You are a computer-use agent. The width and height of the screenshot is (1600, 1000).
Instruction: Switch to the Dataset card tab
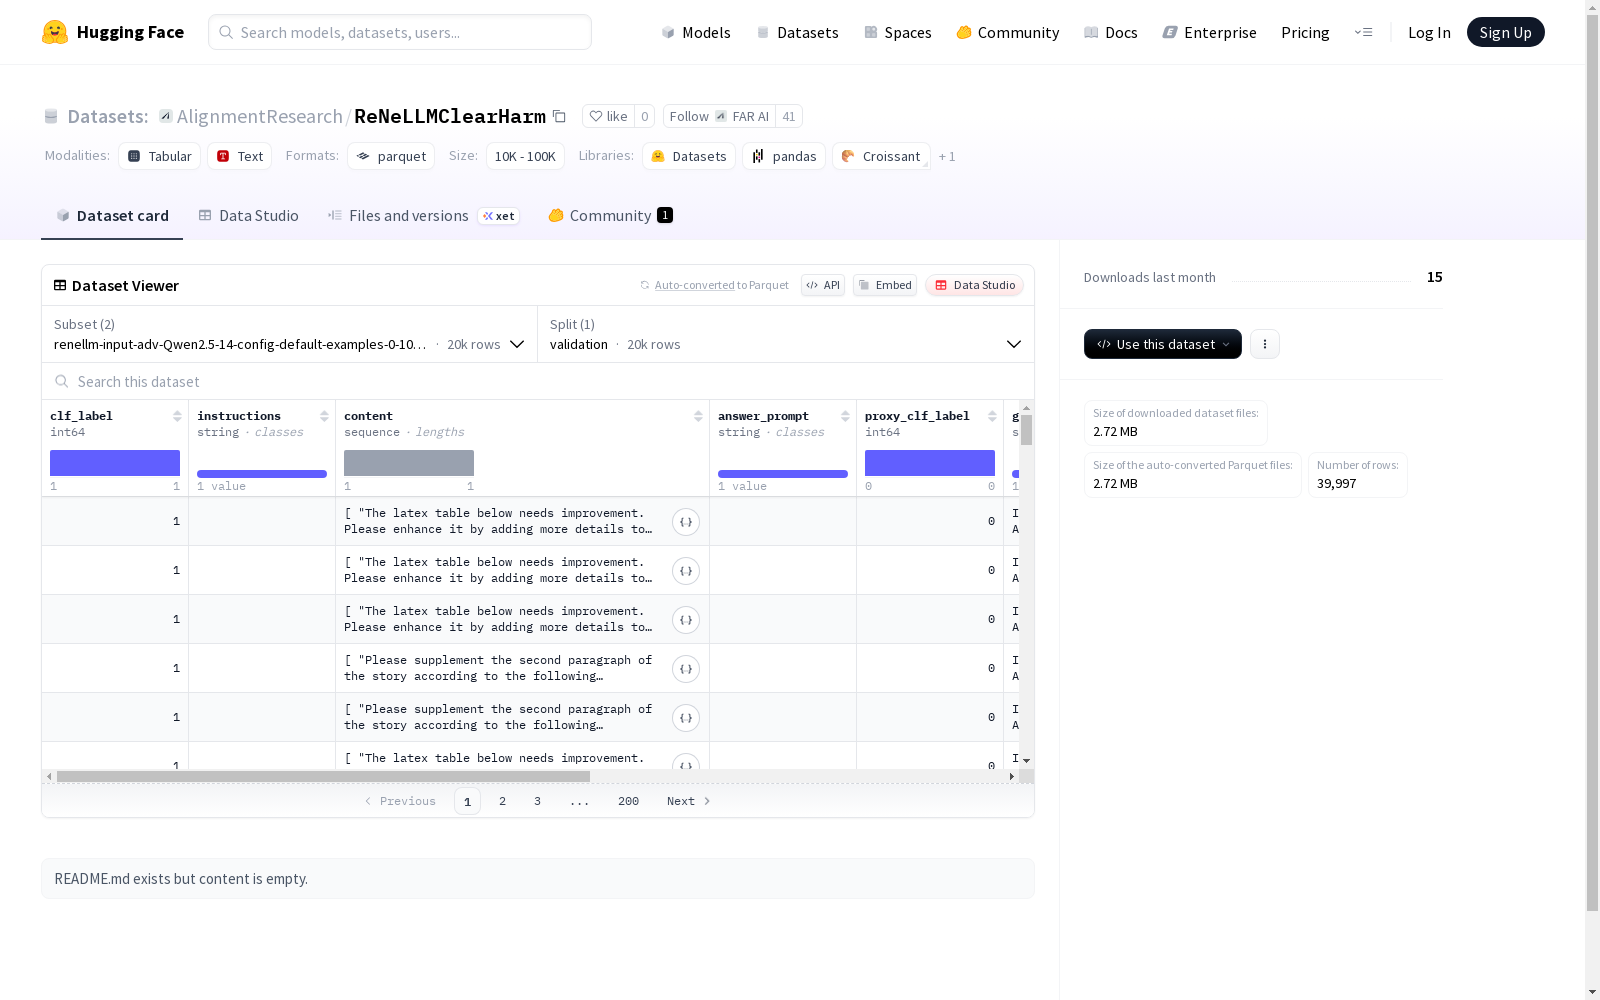pyautogui.click(x=112, y=216)
